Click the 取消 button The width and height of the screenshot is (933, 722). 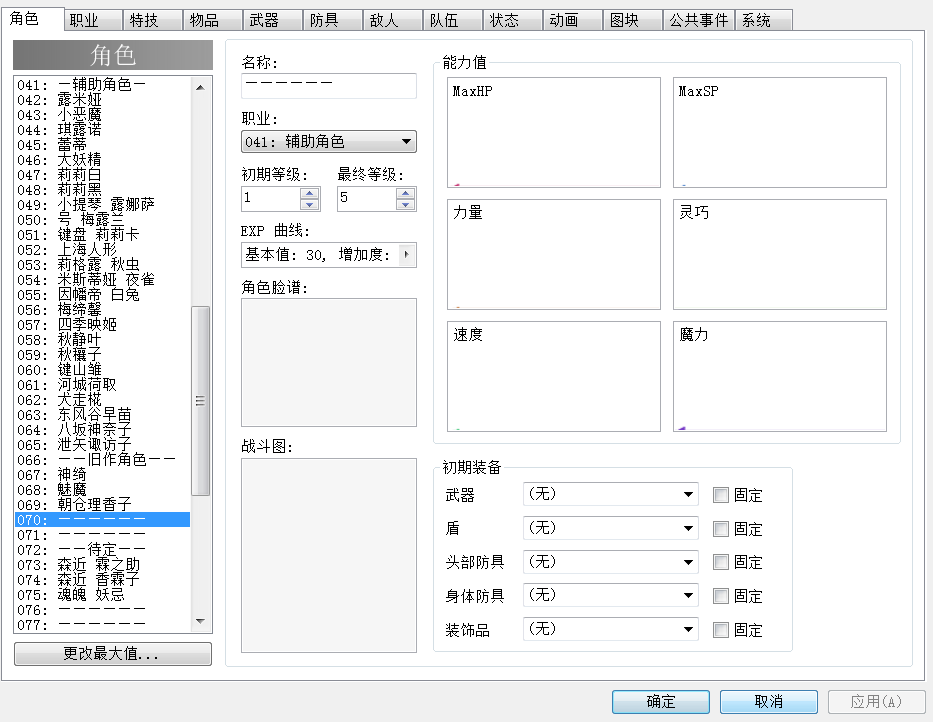click(x=769, y=702)
